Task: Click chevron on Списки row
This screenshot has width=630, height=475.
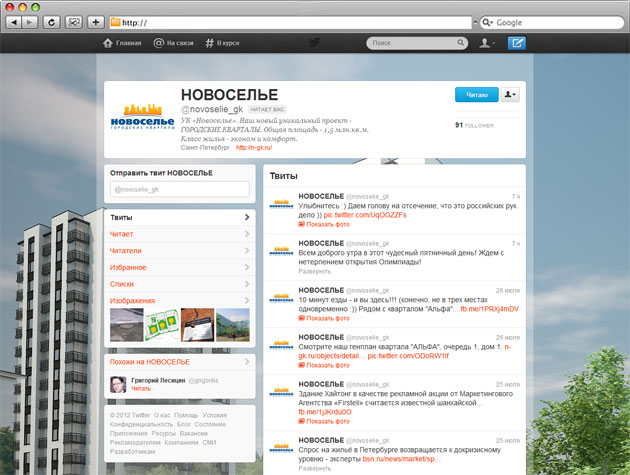Action: [247, 284]
